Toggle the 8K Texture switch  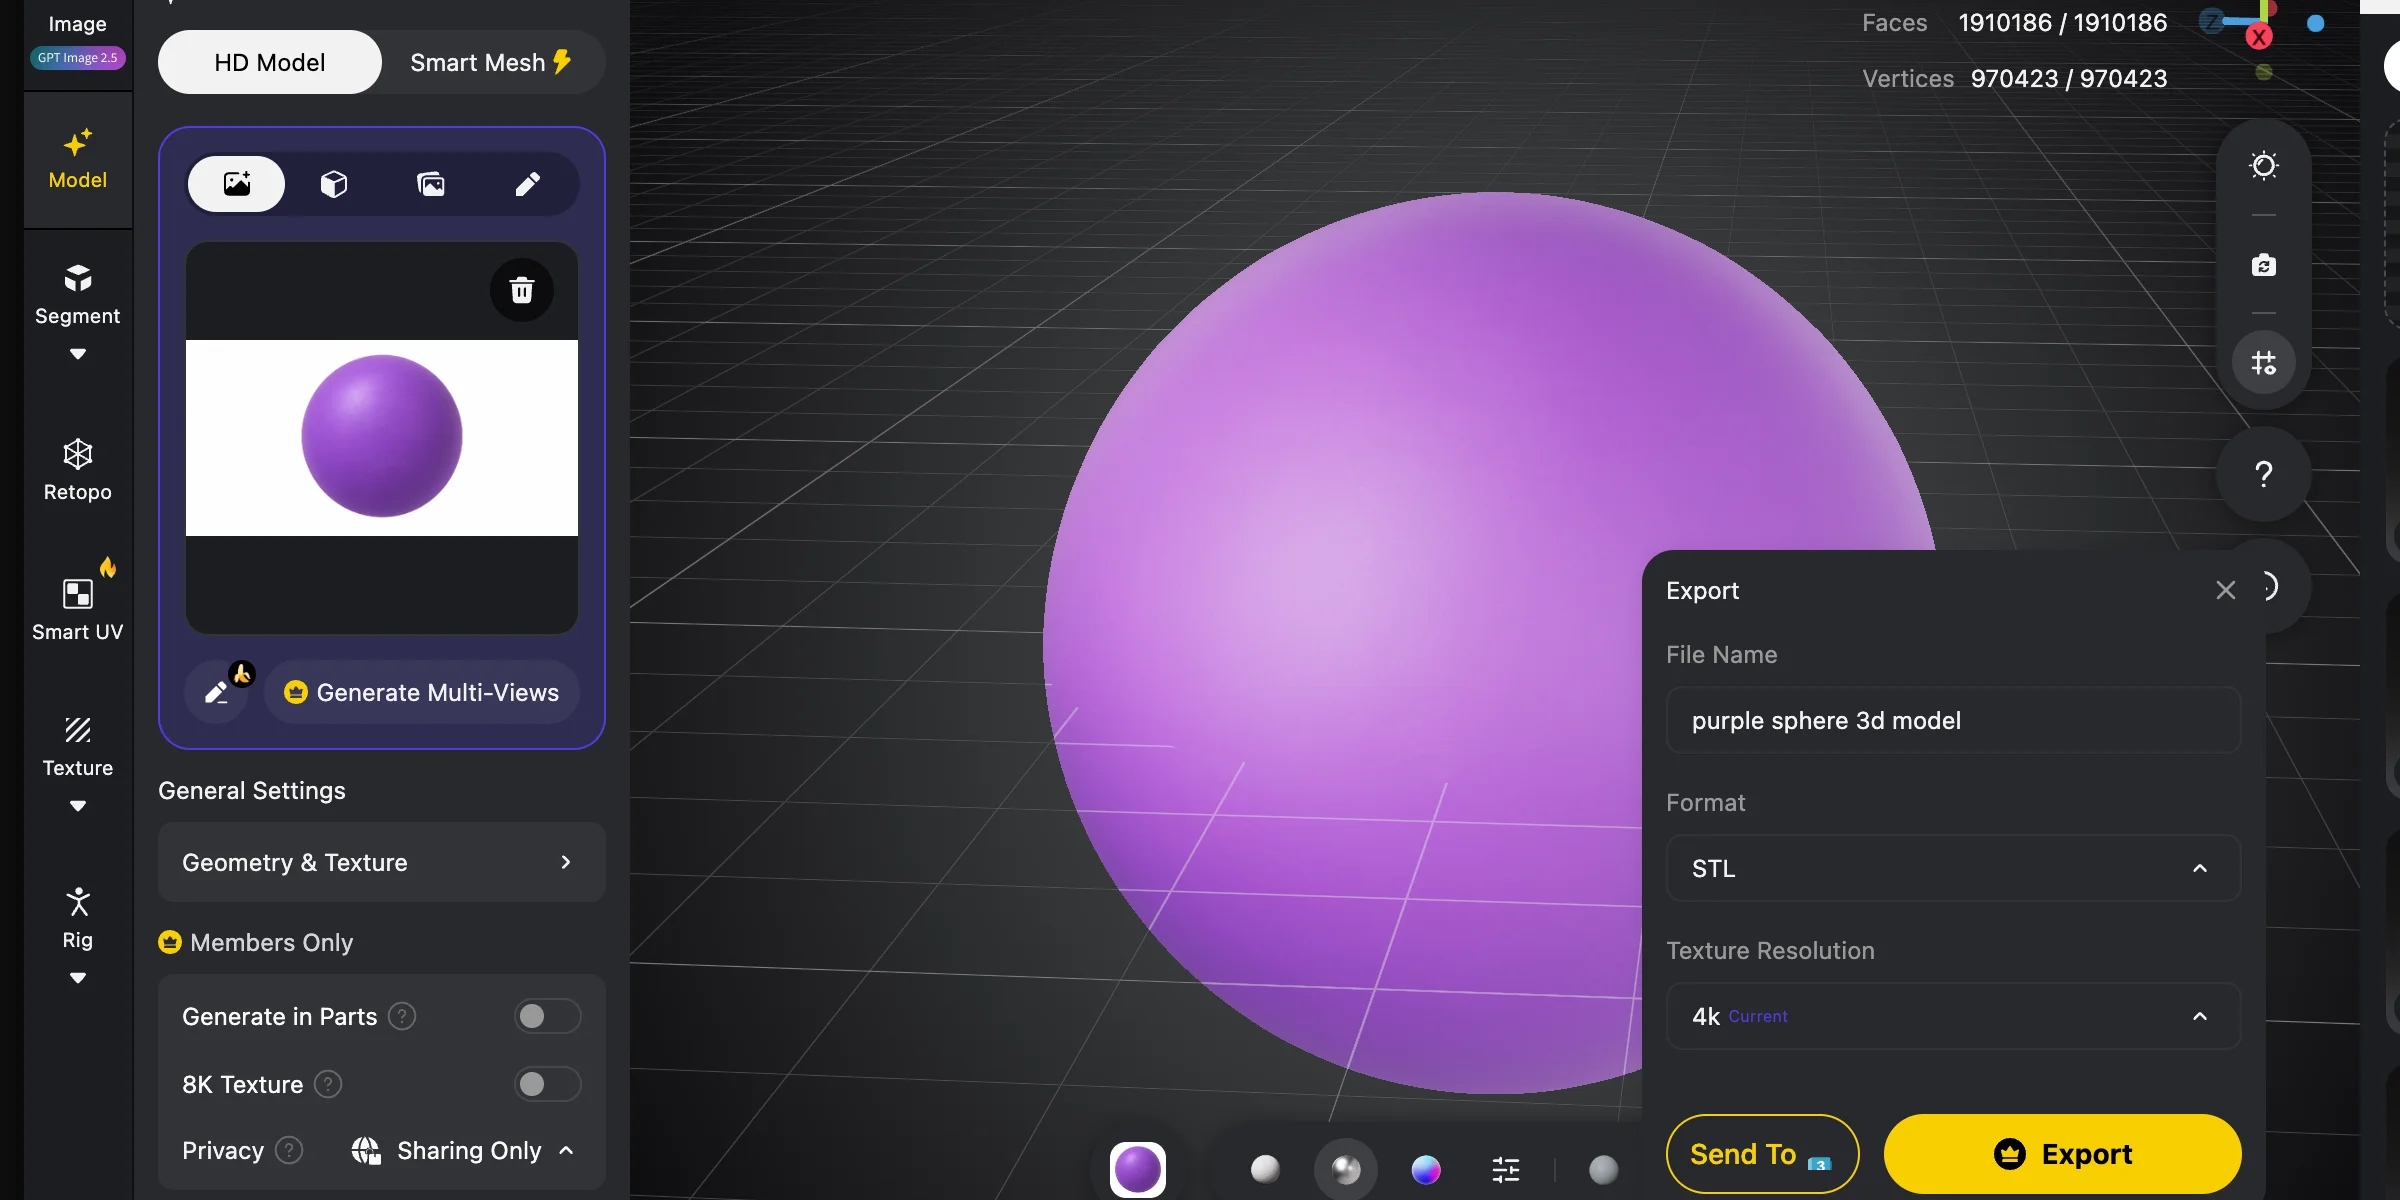pos(547,1084)
